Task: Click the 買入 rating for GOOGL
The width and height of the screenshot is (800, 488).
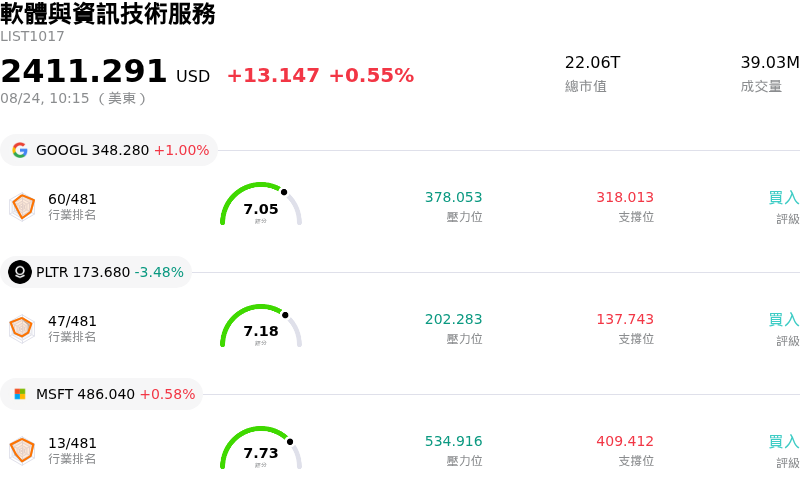Action: click(x=784, y=198)
